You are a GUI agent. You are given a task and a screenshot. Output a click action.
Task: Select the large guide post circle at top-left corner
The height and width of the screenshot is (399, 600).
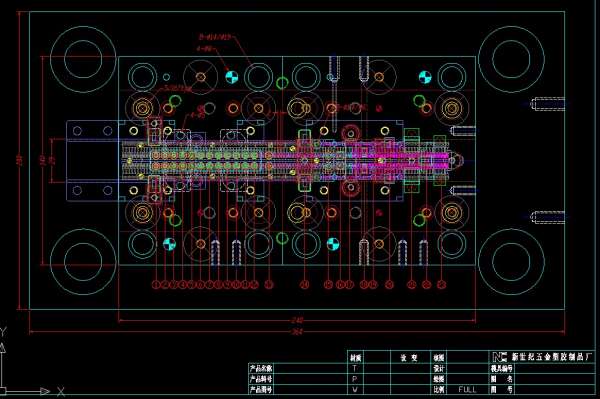click(83, 59)
